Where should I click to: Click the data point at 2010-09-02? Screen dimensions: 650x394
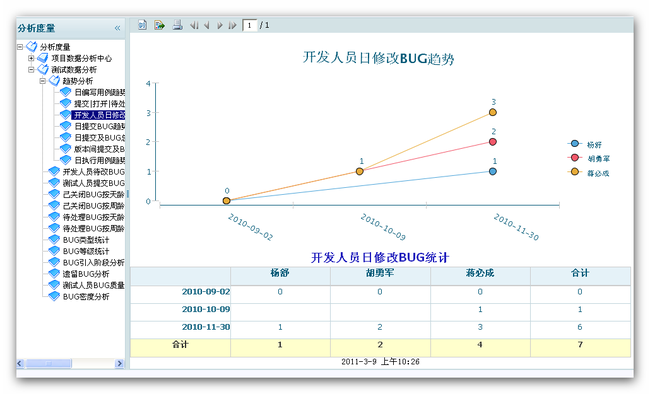(226, 201)
